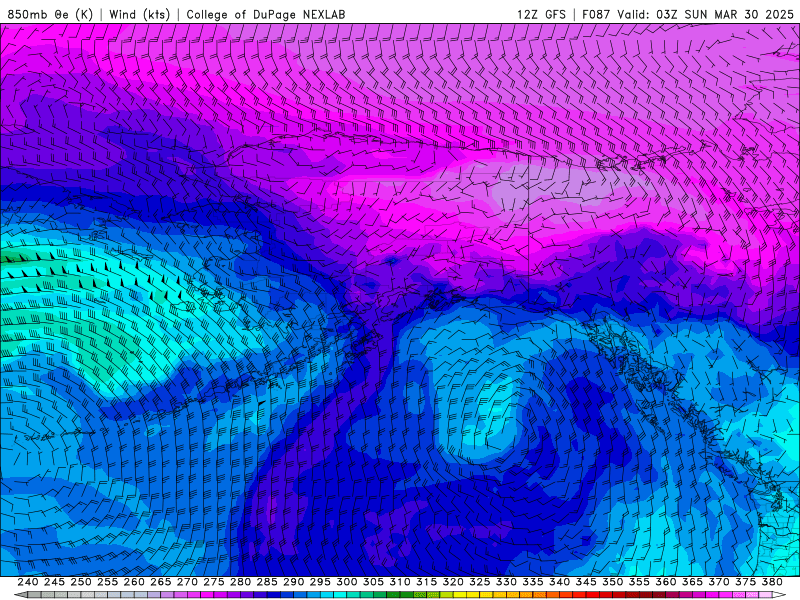Click the 380 value on the color scale
The width and height of the screenshot is (800, 600).
(x=772, y=582)
